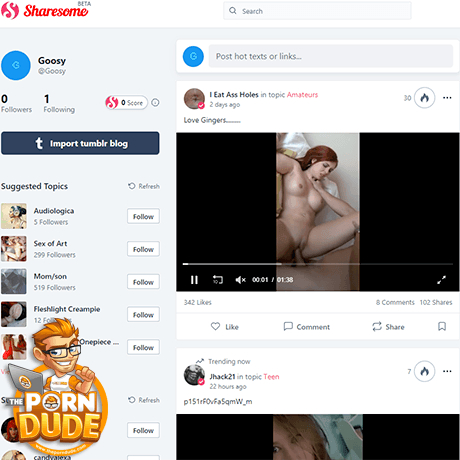460x460 pixels.
Task: Click the Trending now arrow icon
Action: [x=200, y=361]
